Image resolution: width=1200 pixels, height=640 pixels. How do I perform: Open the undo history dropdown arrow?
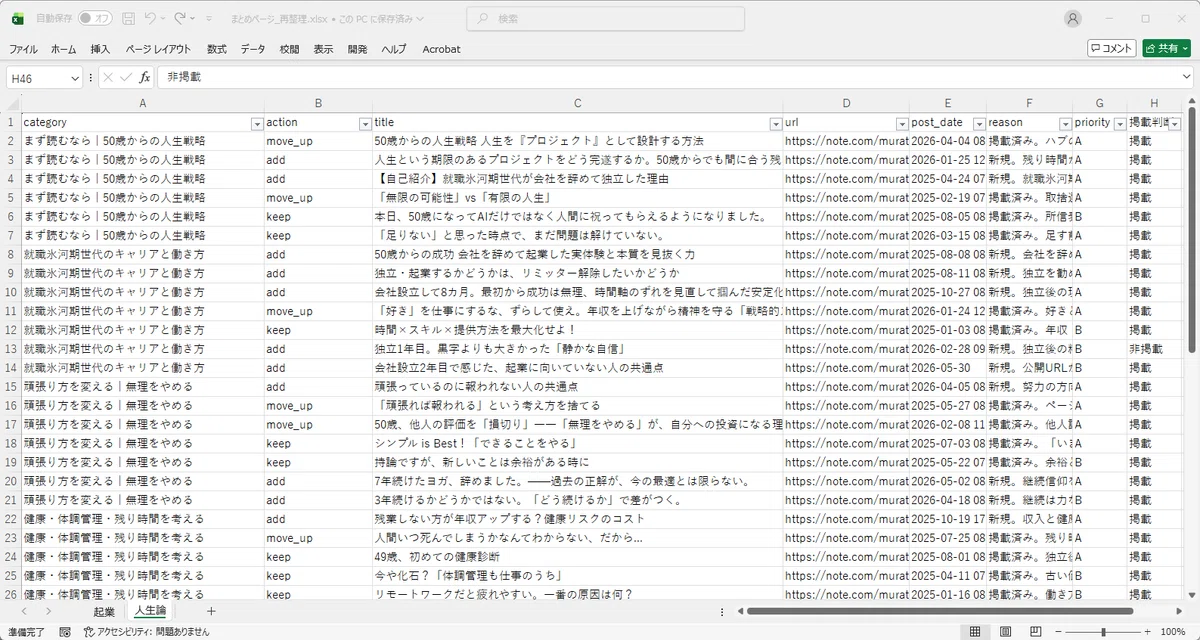click(163, 19)
